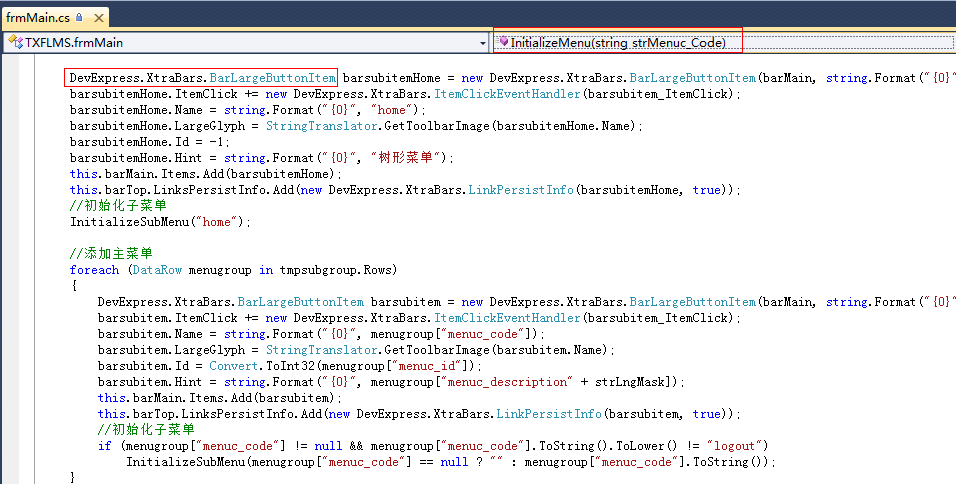Screen dimensions: 956x484
Task: Switch to the frmMain.cs tab
Action: point(38,17)
